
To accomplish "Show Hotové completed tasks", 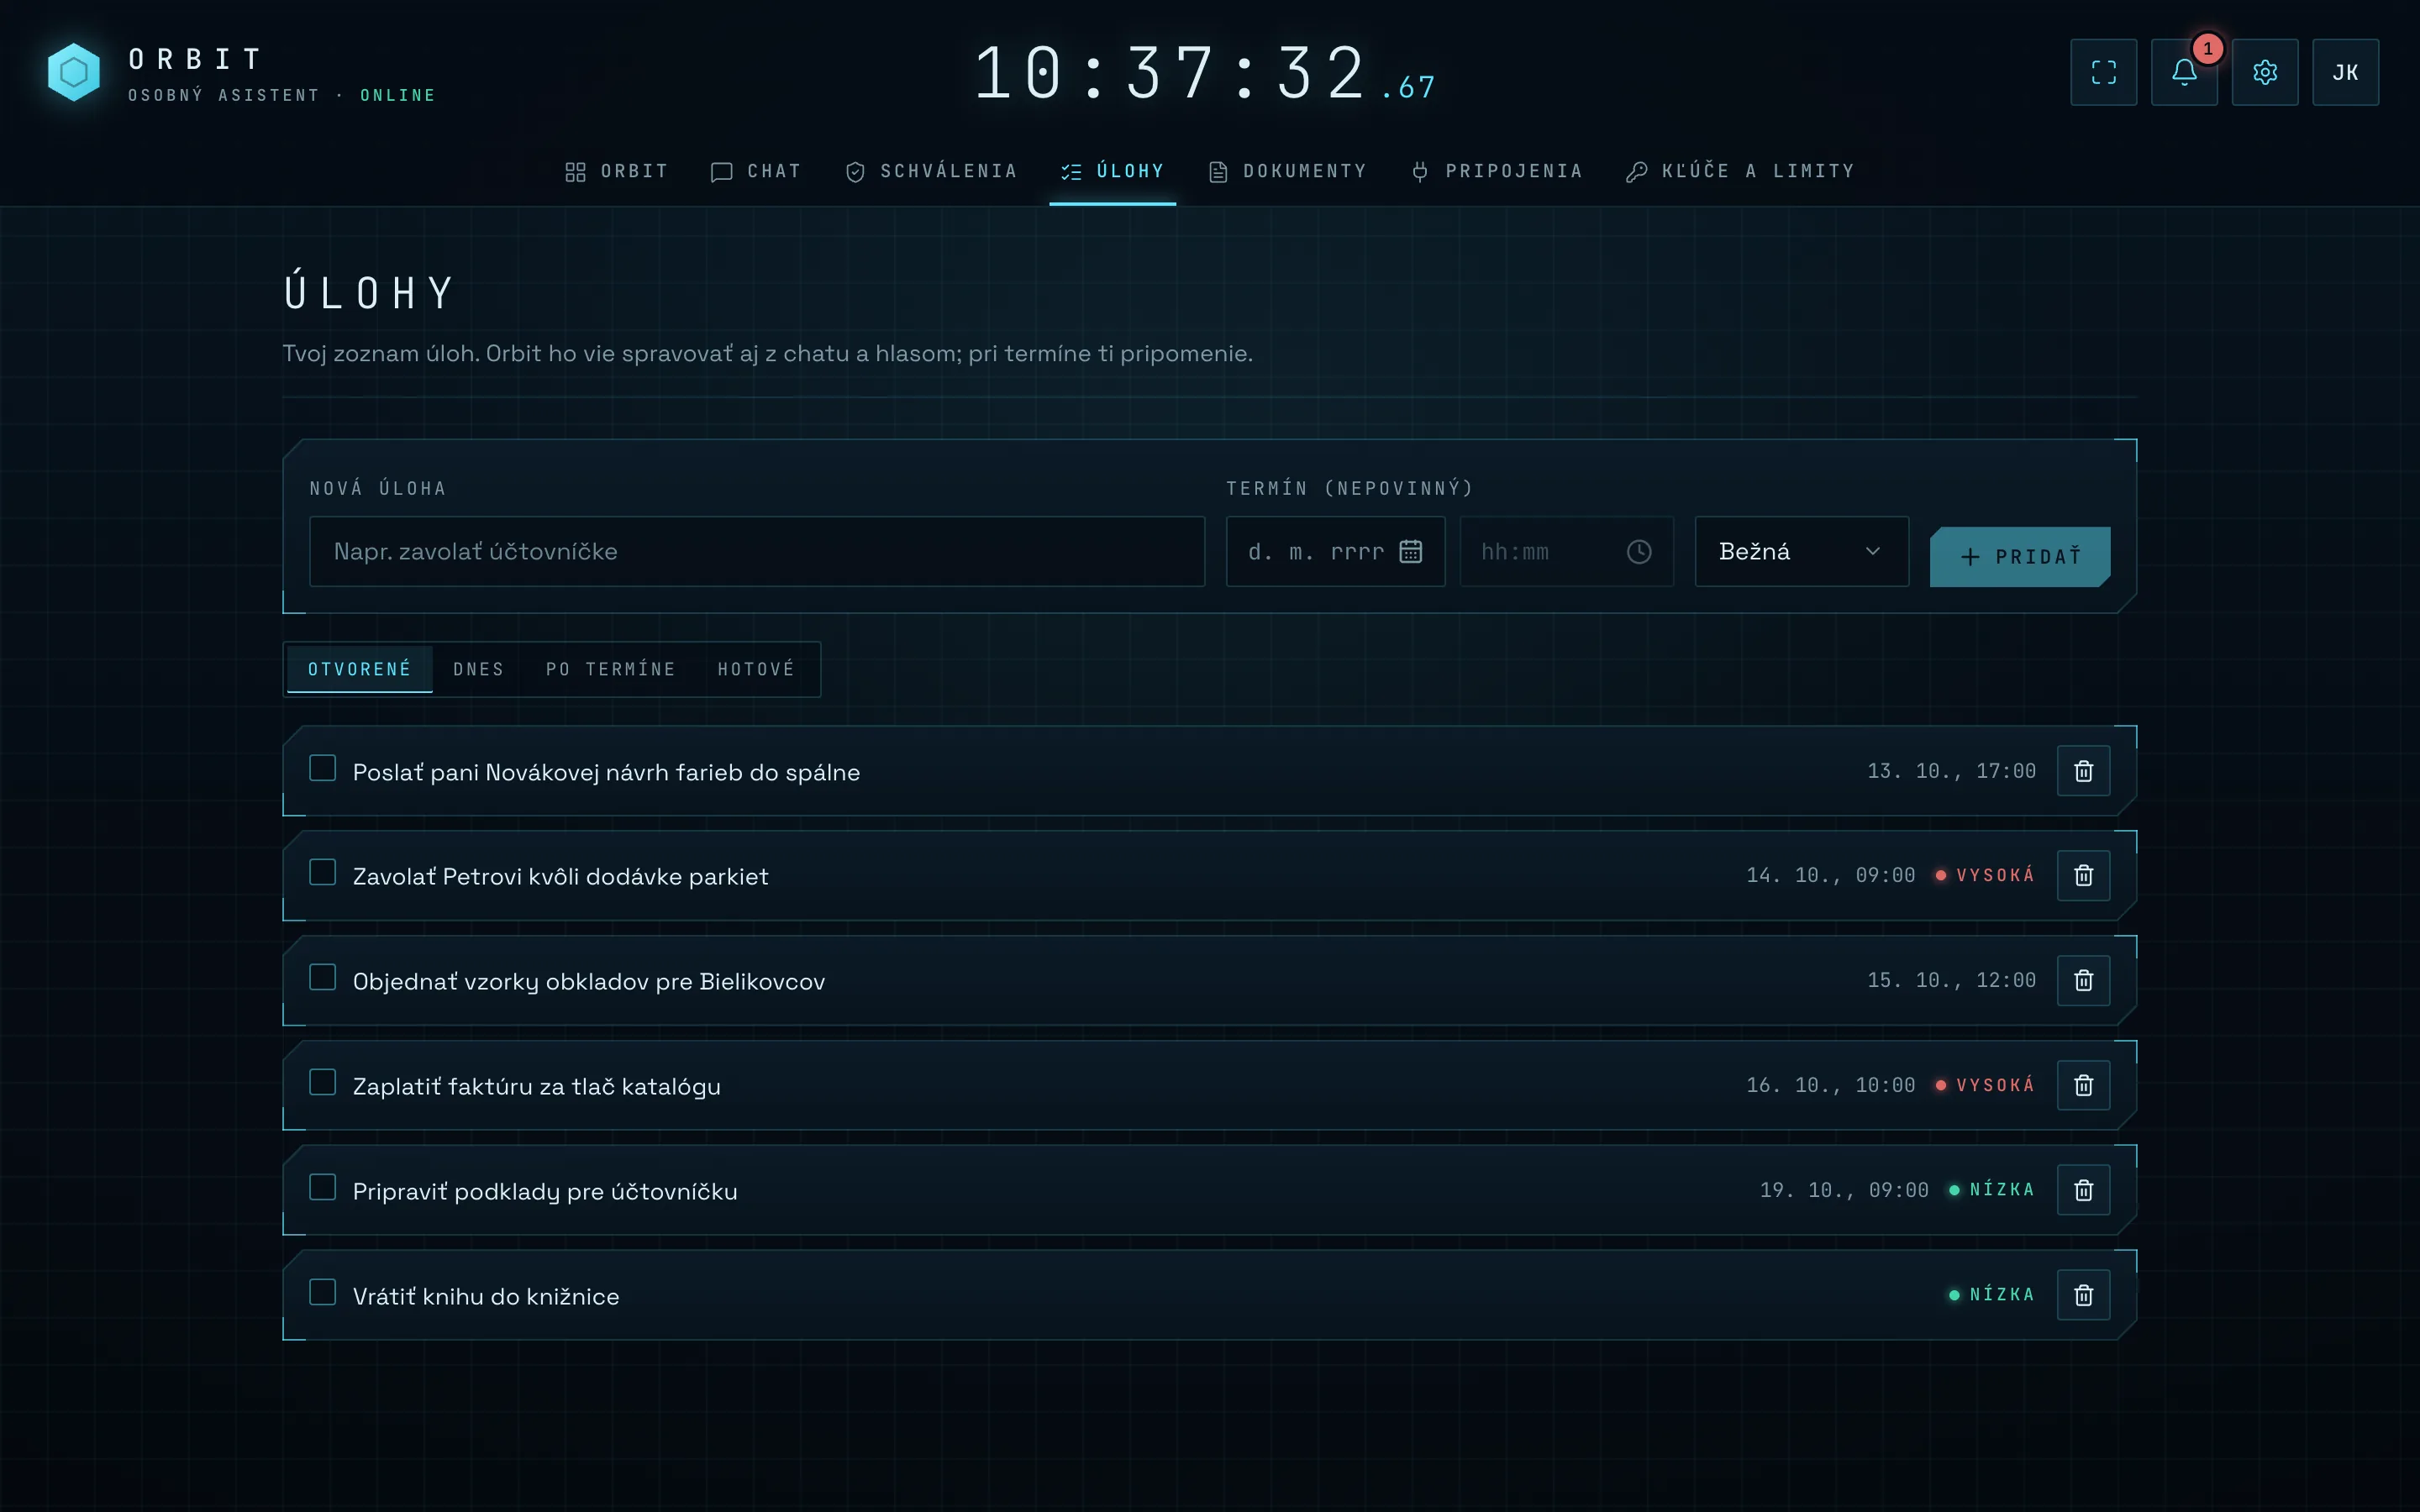I will tap(756, 669).
